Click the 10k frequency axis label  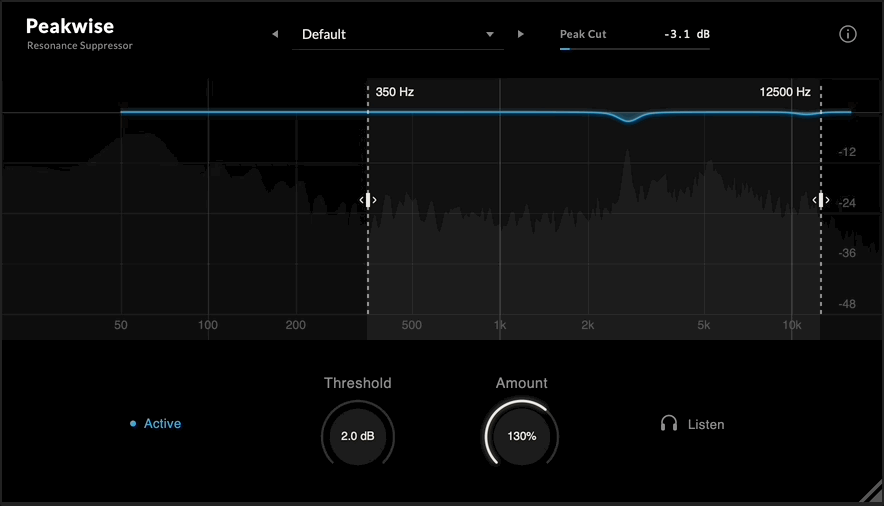792,325
